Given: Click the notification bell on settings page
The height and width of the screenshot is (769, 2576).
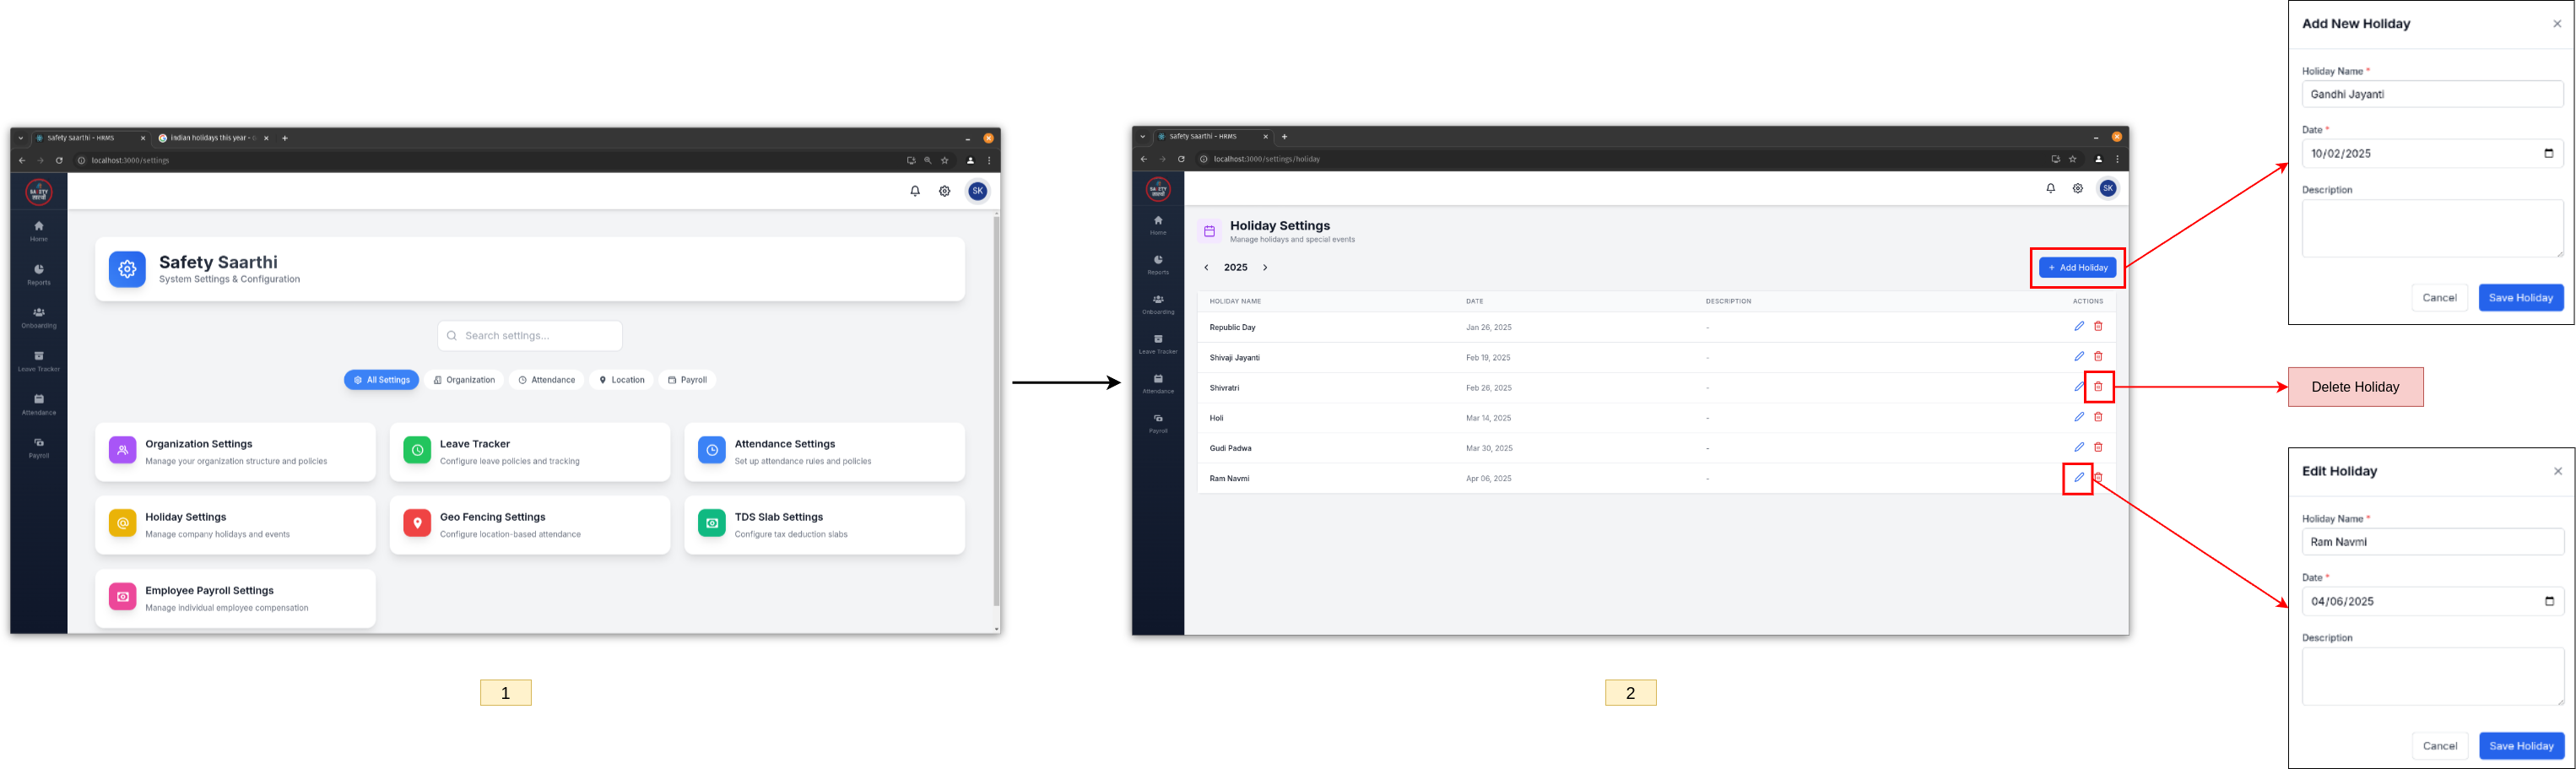Looking at the screenshot, I should [914, 191].
